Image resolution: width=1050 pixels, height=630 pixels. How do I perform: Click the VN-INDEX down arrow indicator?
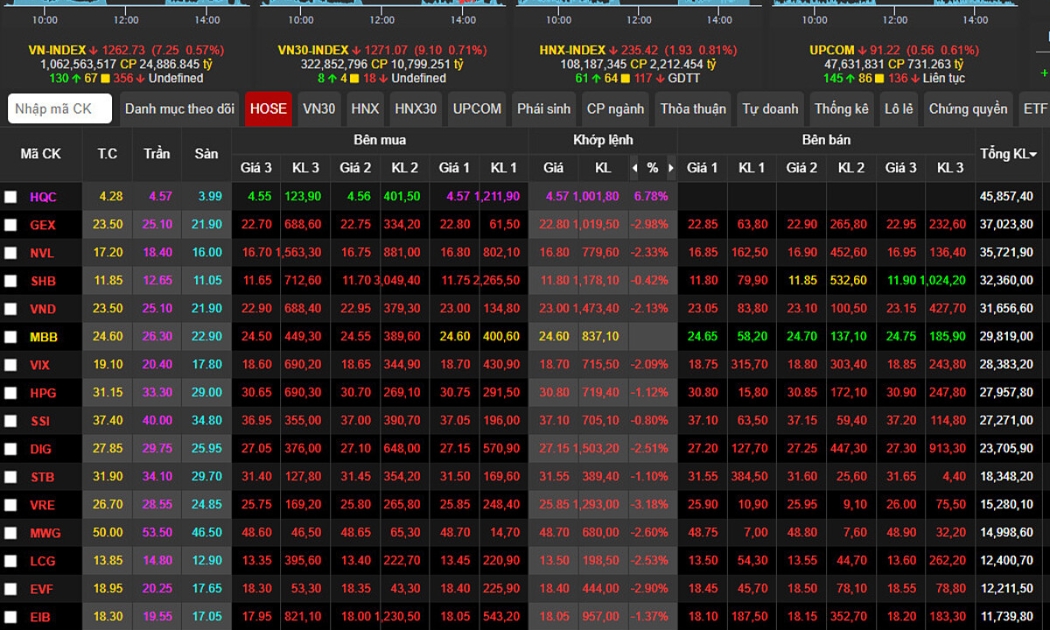tap(94, 50)
